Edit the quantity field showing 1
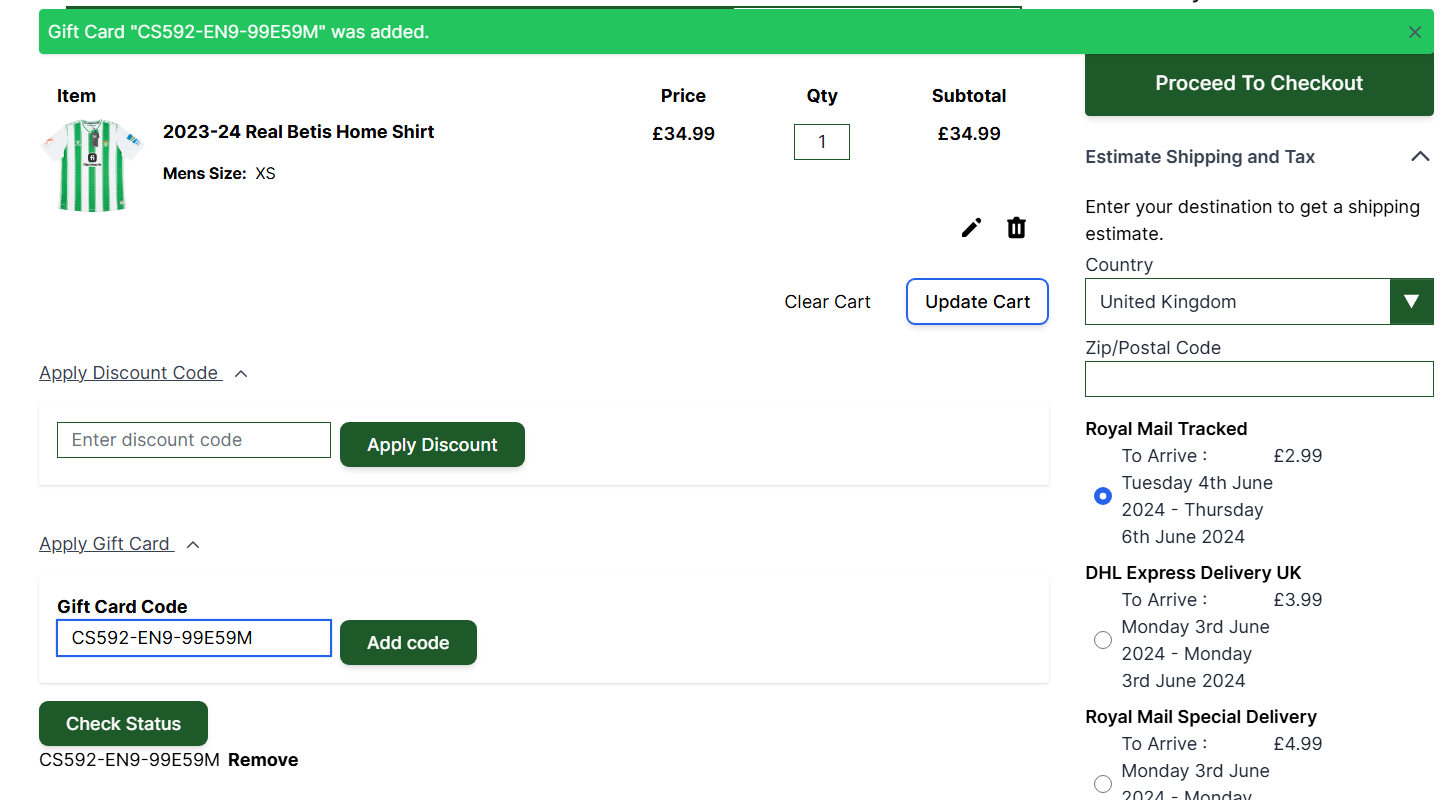 (x=822, y=142)
